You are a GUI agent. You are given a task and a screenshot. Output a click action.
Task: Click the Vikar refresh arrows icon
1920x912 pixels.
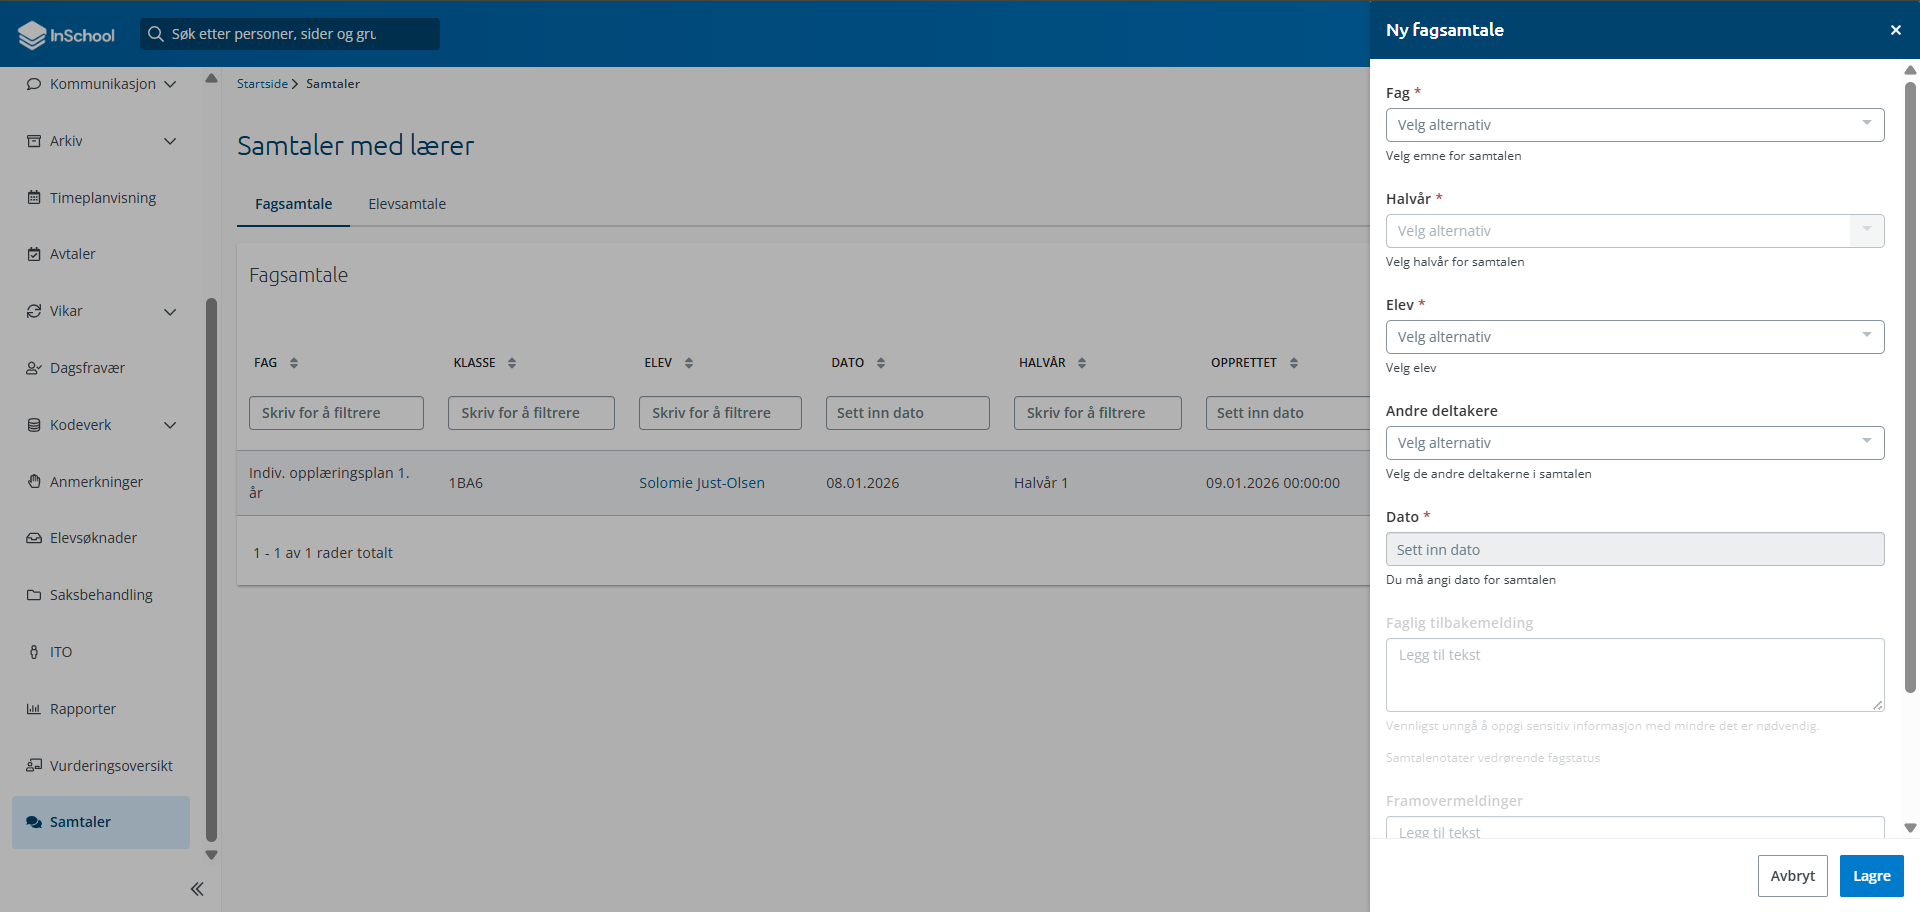tap(34, 311)
